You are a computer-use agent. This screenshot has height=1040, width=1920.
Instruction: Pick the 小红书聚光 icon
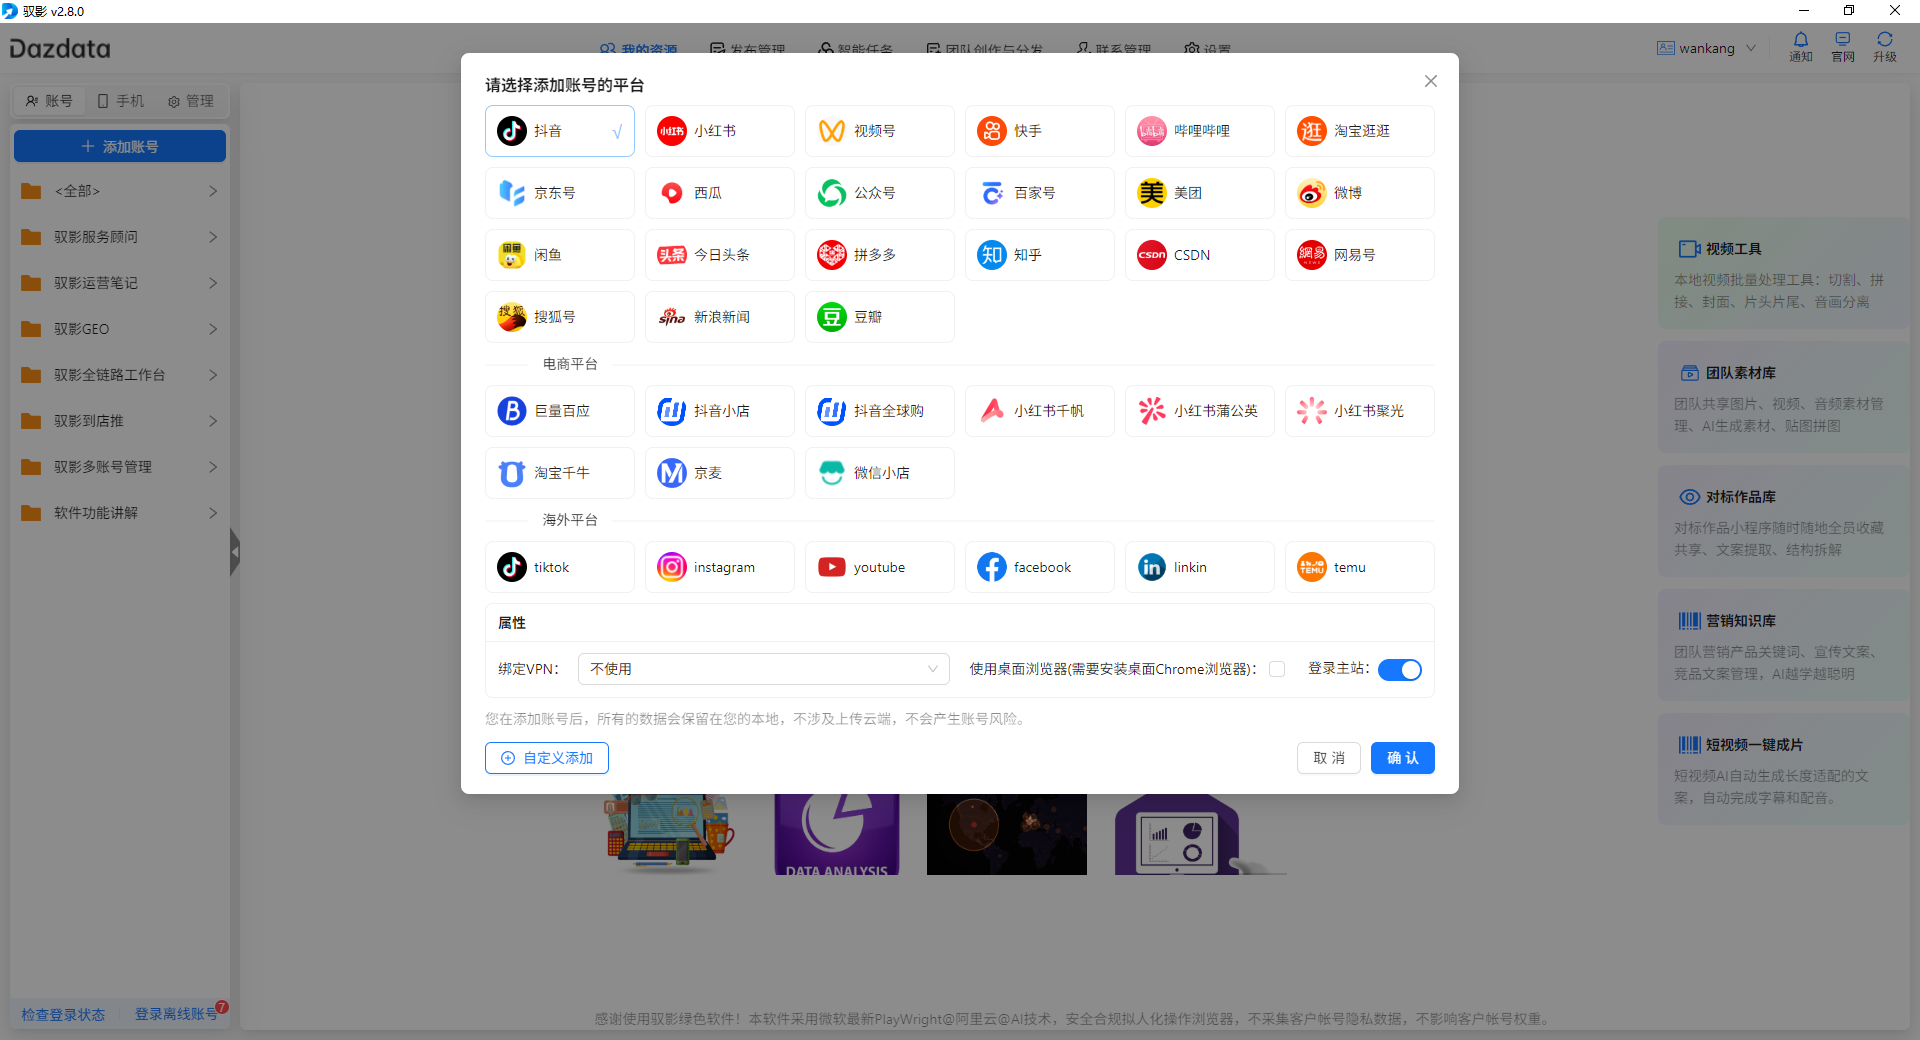[1312, 411]
